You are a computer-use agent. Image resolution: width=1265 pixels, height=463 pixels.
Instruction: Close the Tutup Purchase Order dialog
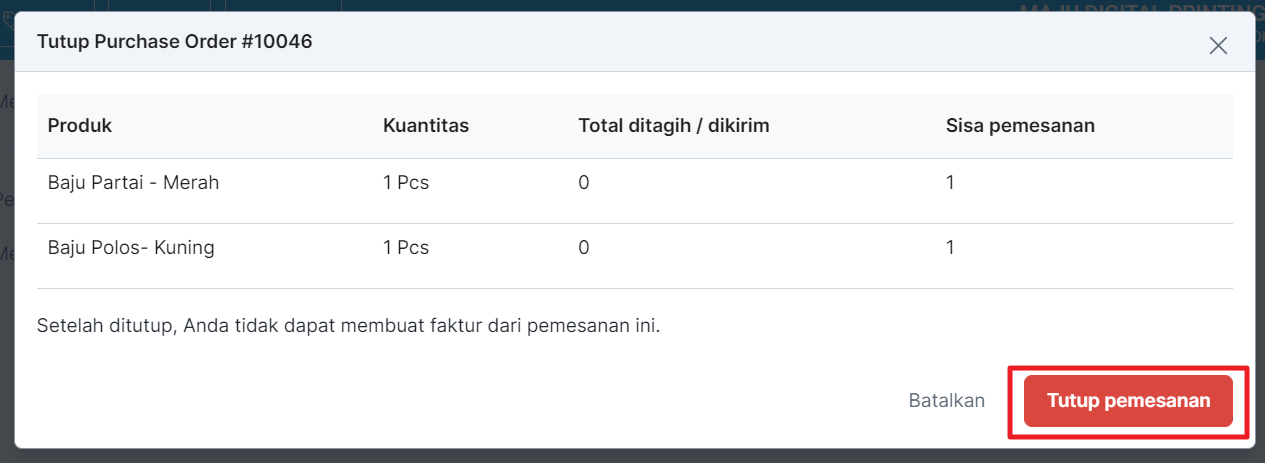tap(1217, 45)
